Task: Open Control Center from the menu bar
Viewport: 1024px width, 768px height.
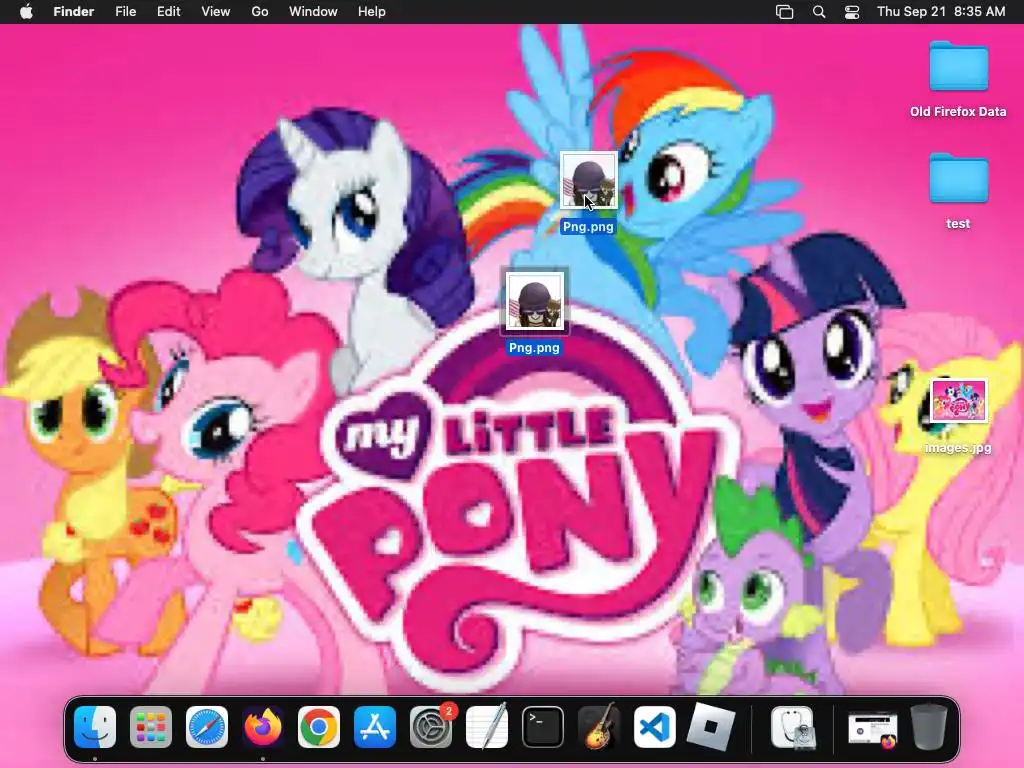Action: click(x=852, y=12)
